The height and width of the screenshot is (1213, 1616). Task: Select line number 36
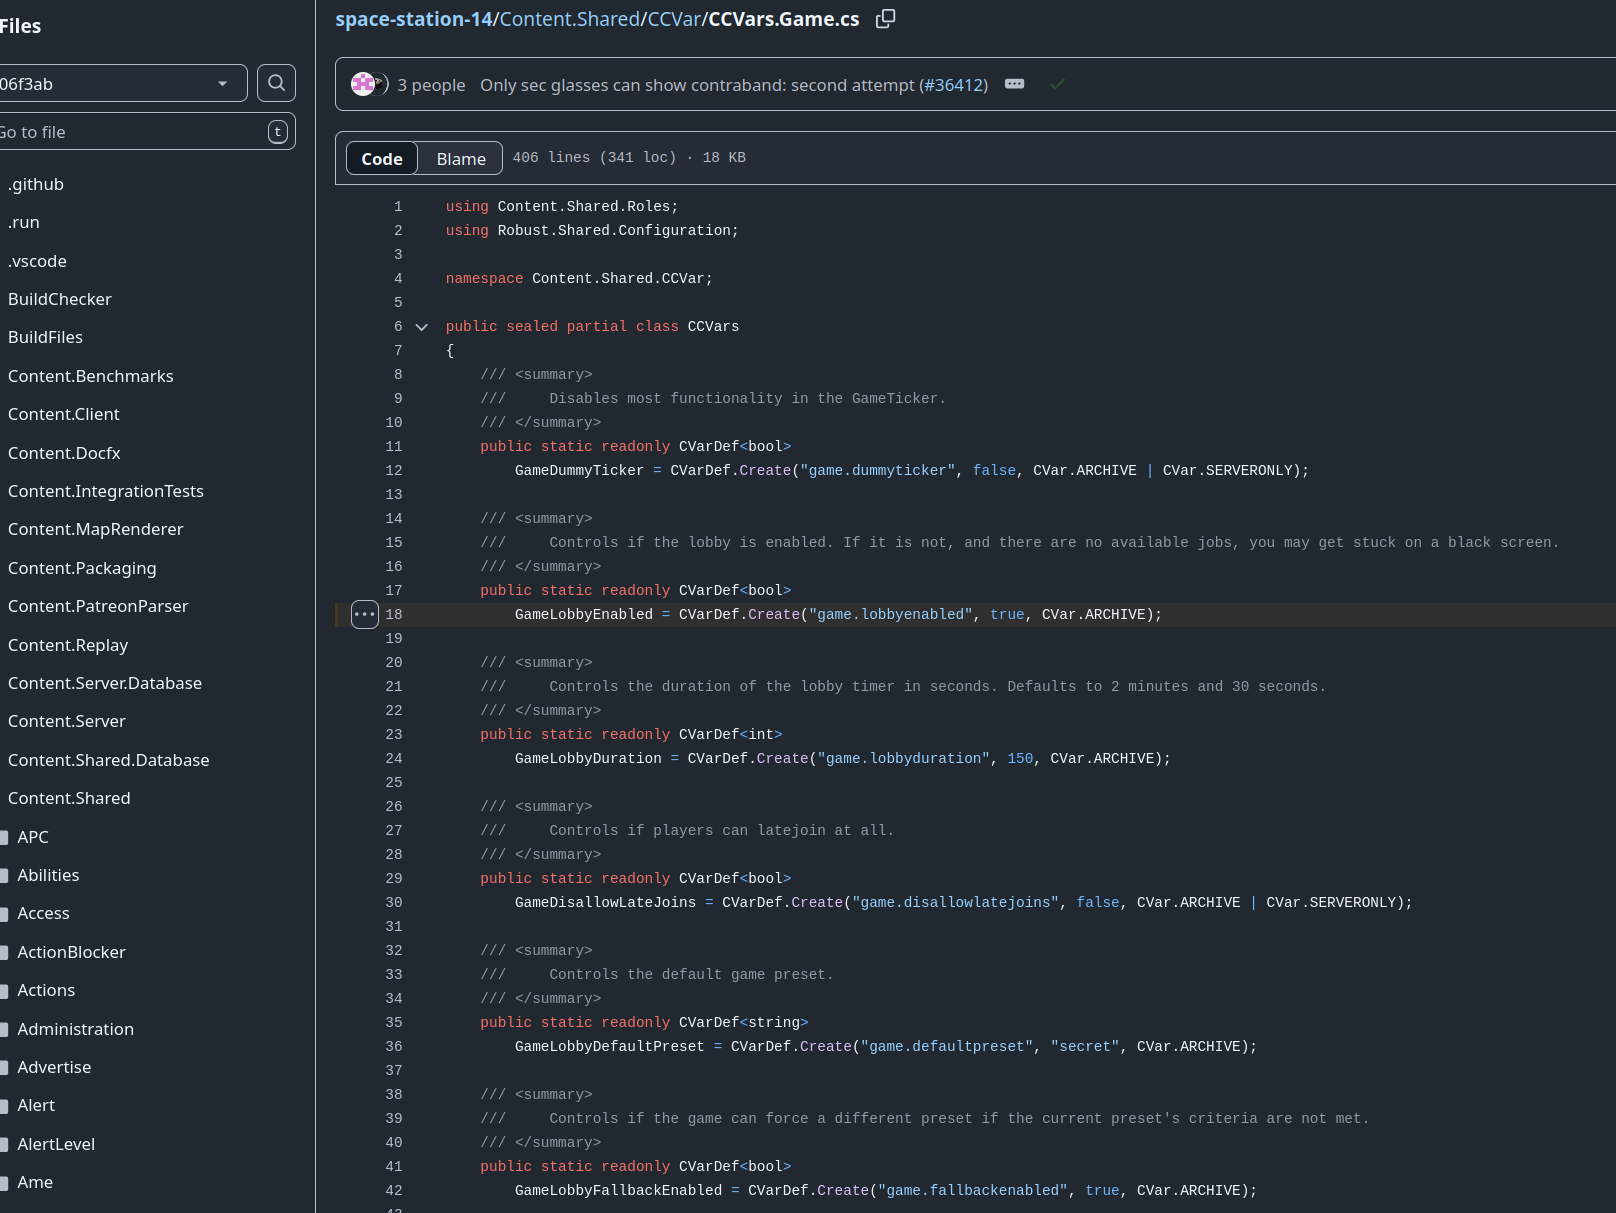click(x=394, y=1047)
